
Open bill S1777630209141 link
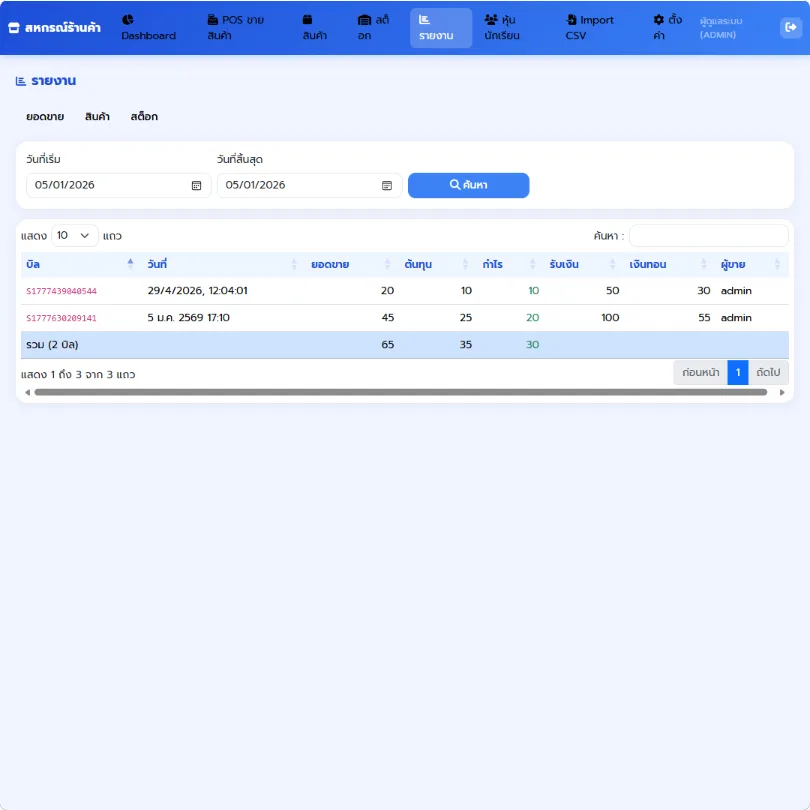(61, 318)
